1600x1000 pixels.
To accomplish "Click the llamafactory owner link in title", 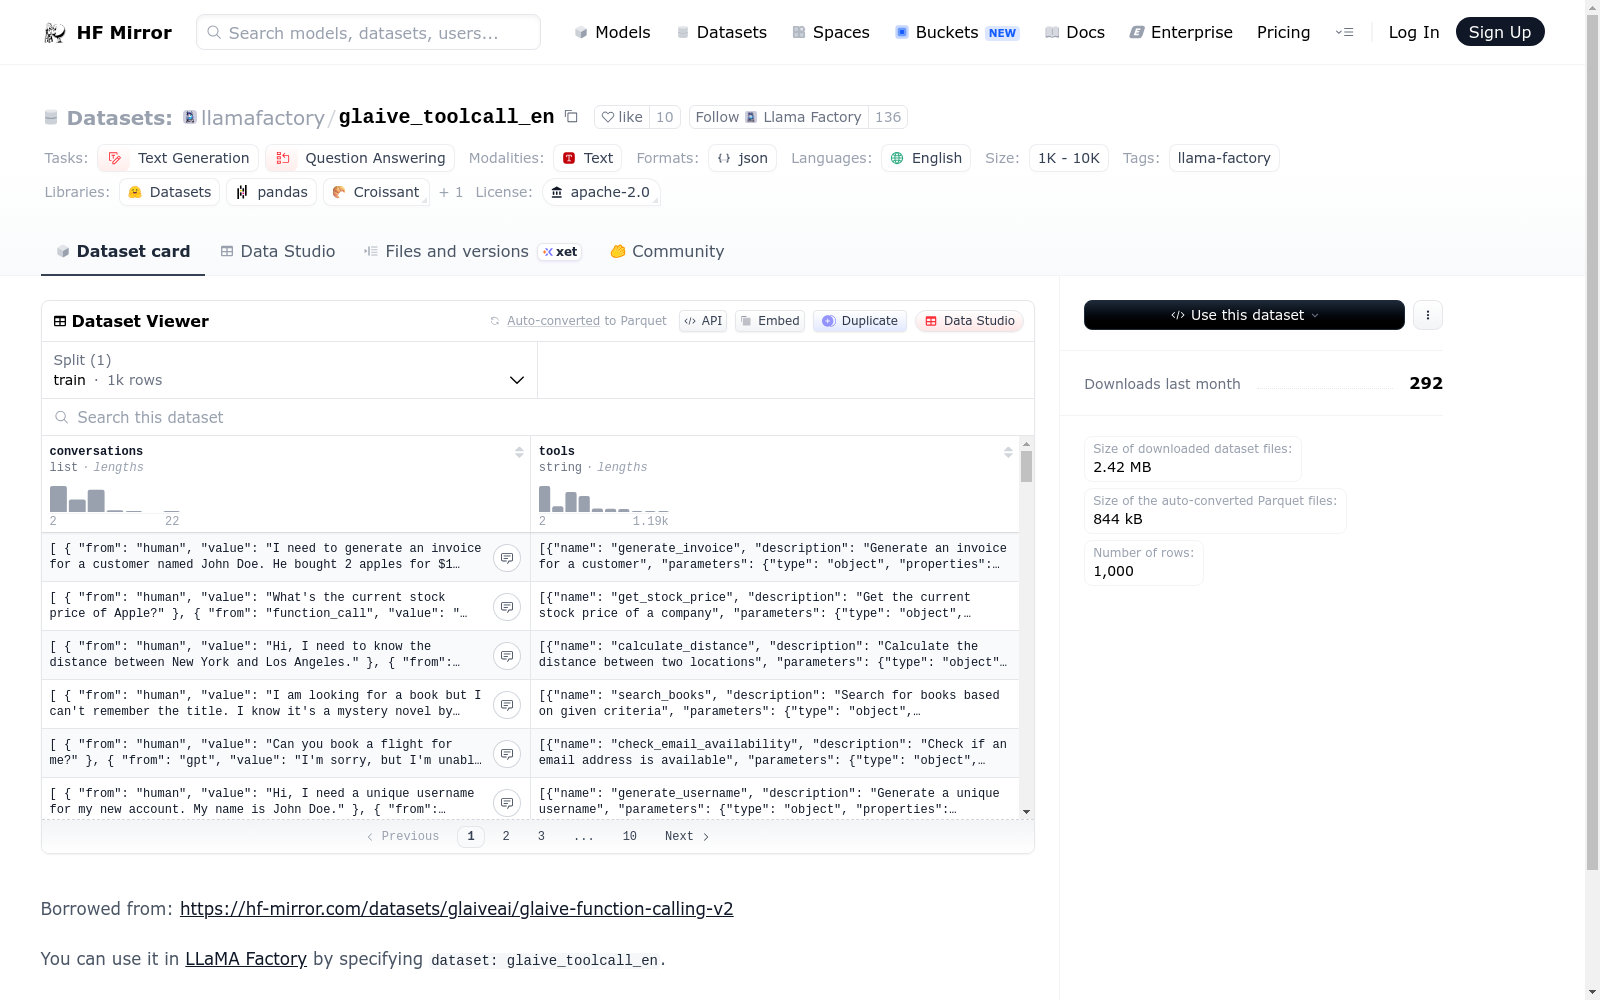I will (x=262, y=118).
